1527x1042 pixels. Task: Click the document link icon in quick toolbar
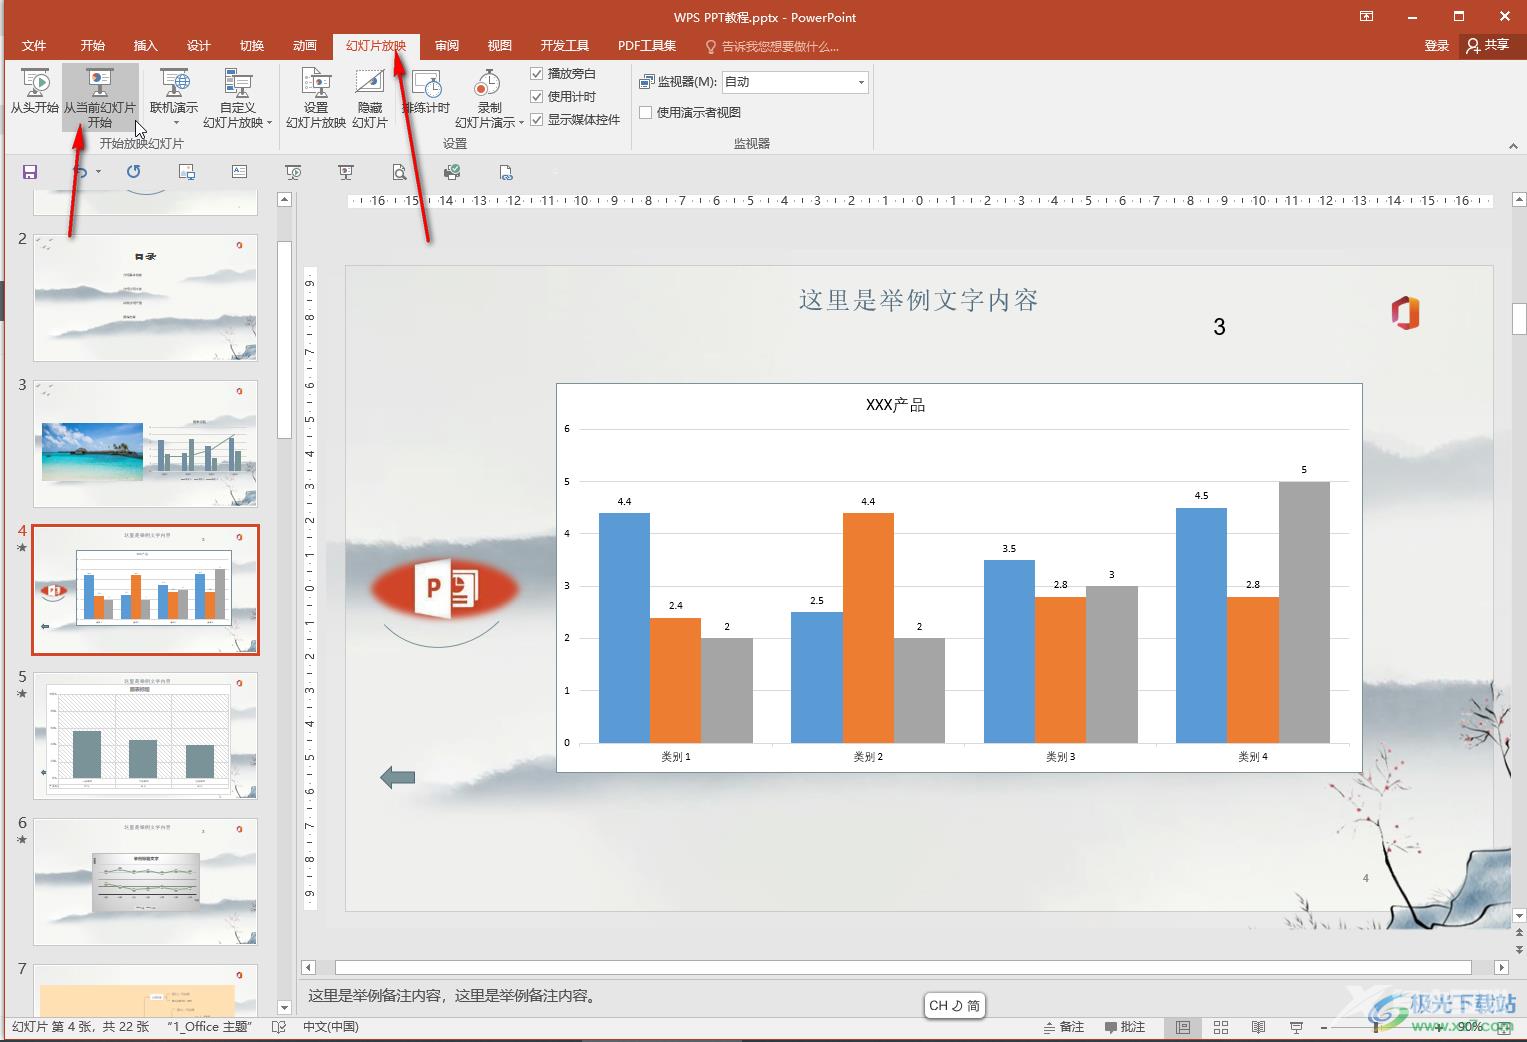point(506,172)
